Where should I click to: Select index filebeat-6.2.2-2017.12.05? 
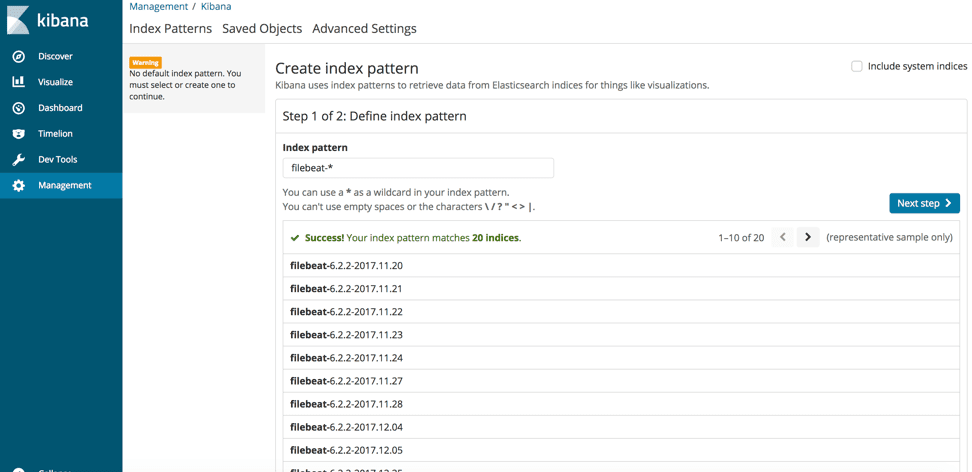(x=621, y=450)
